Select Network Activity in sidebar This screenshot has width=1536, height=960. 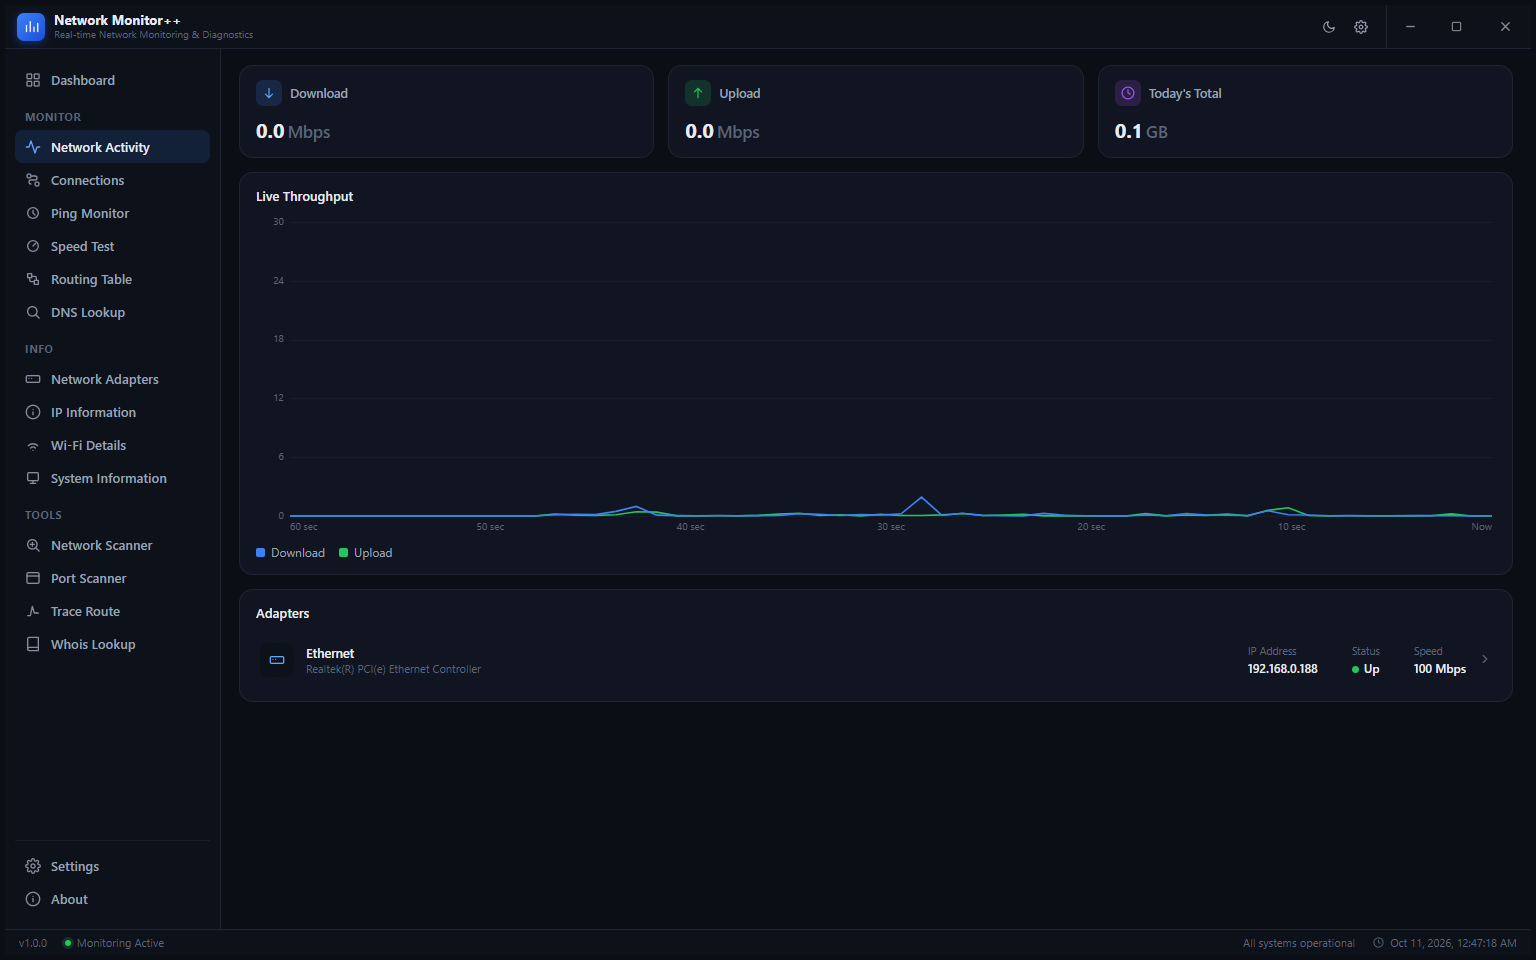(x=112, y=147)
